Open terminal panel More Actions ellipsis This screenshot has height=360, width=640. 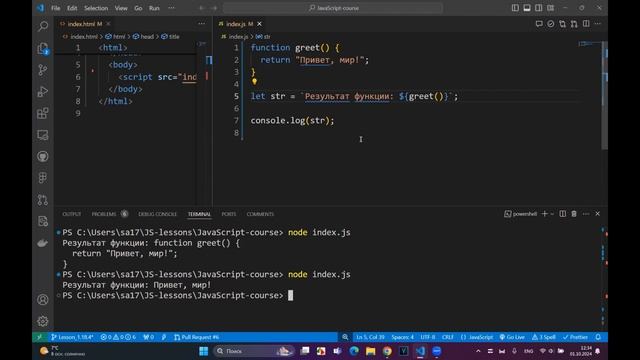point(586,213)
